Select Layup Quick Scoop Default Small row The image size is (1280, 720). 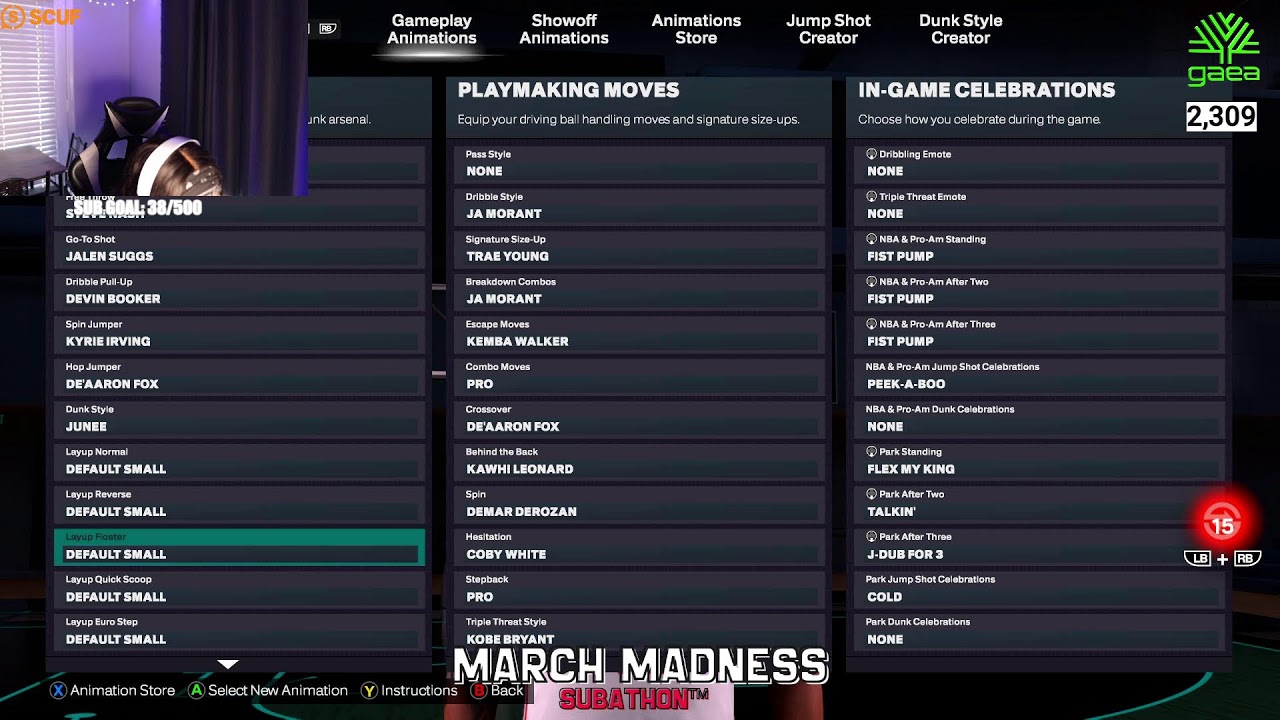pyautogui.click(x=239, y=589)
